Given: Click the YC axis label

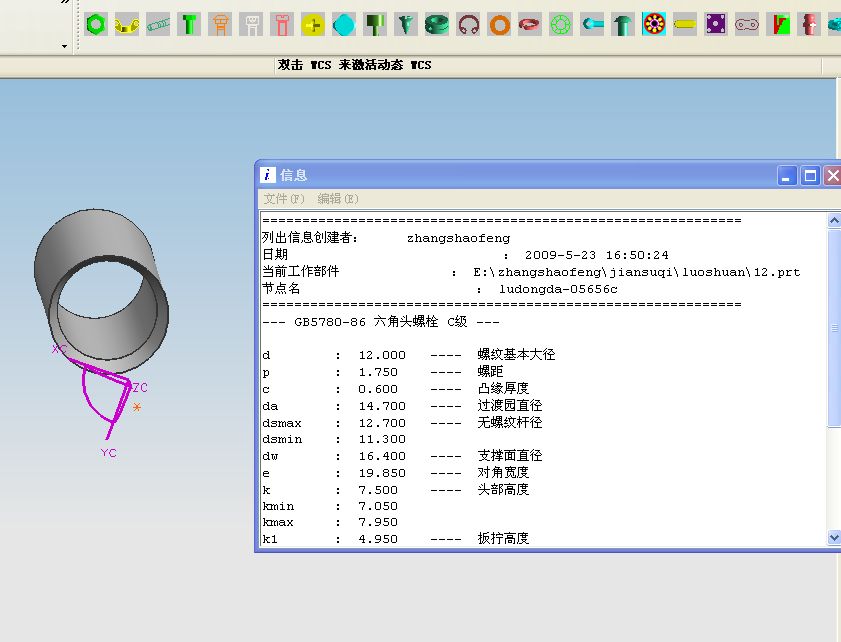Looking at the screenshot, I should coord(108,453).
